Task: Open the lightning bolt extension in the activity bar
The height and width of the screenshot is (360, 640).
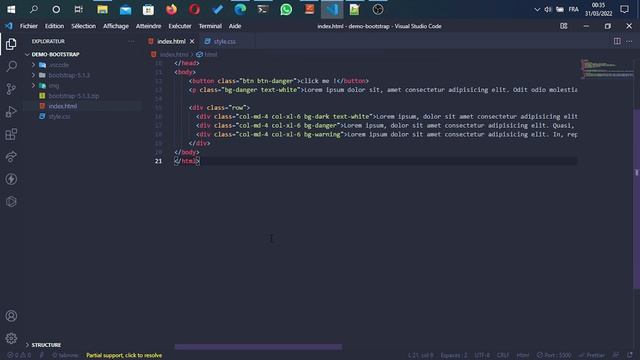Action: pos(11,179)
